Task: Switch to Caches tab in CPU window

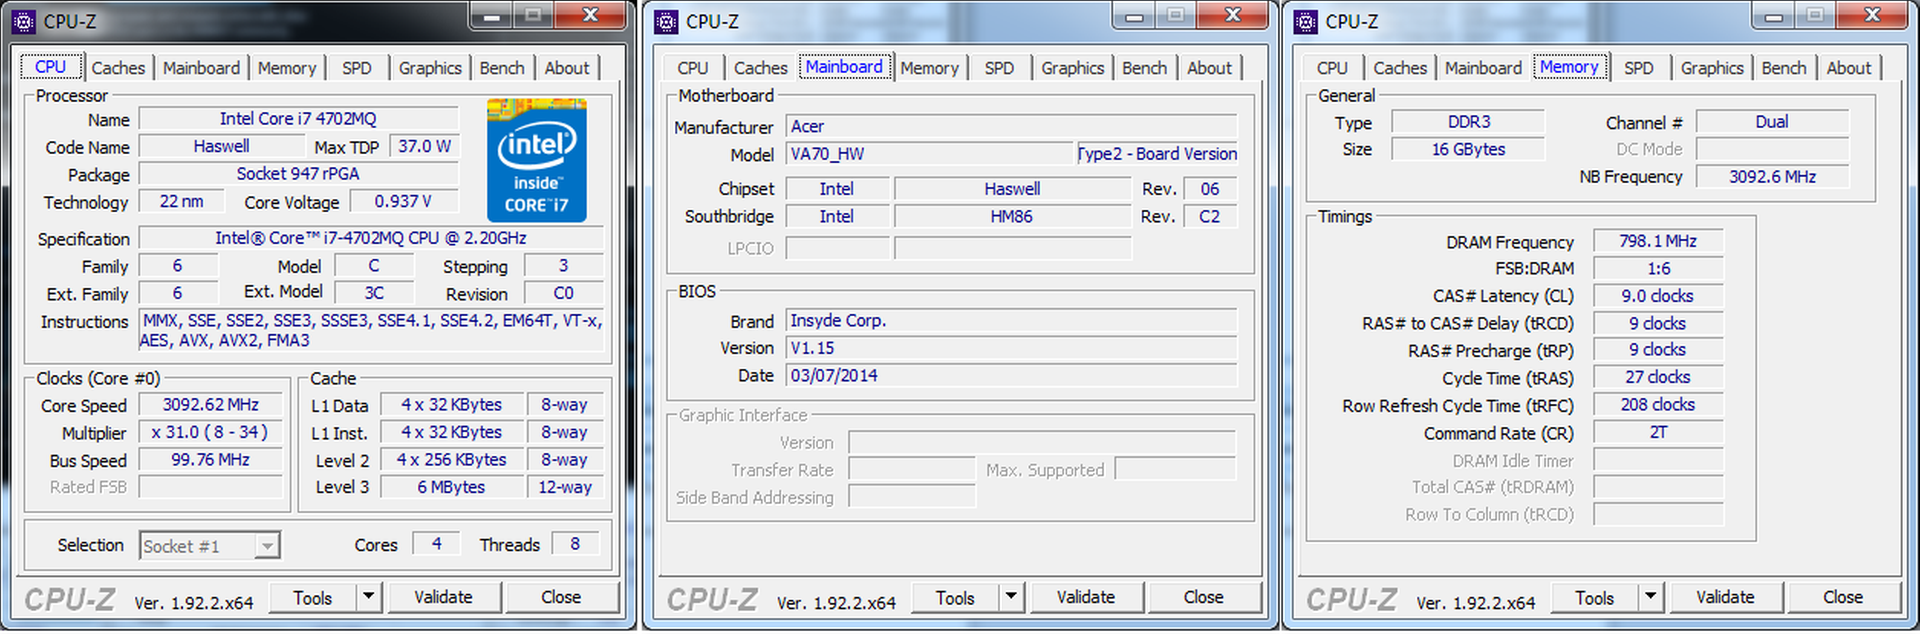Action: 118,68
